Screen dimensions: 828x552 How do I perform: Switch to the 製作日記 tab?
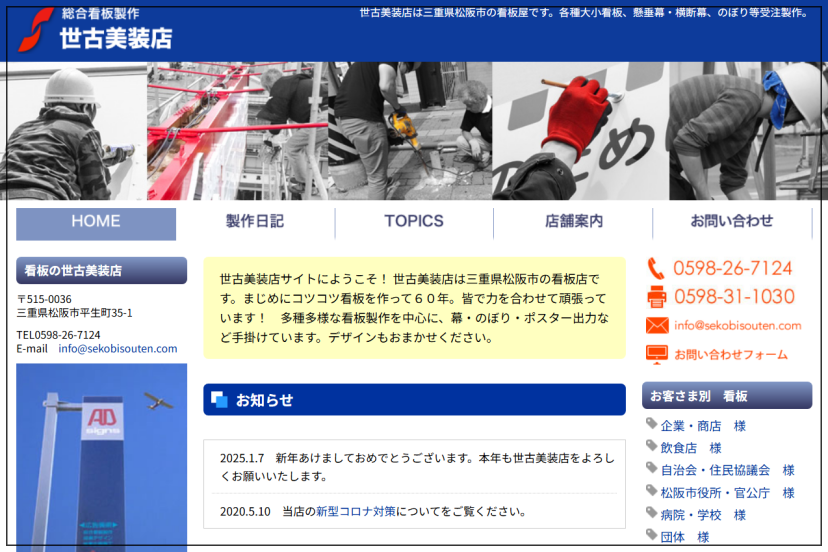point(255,222)
